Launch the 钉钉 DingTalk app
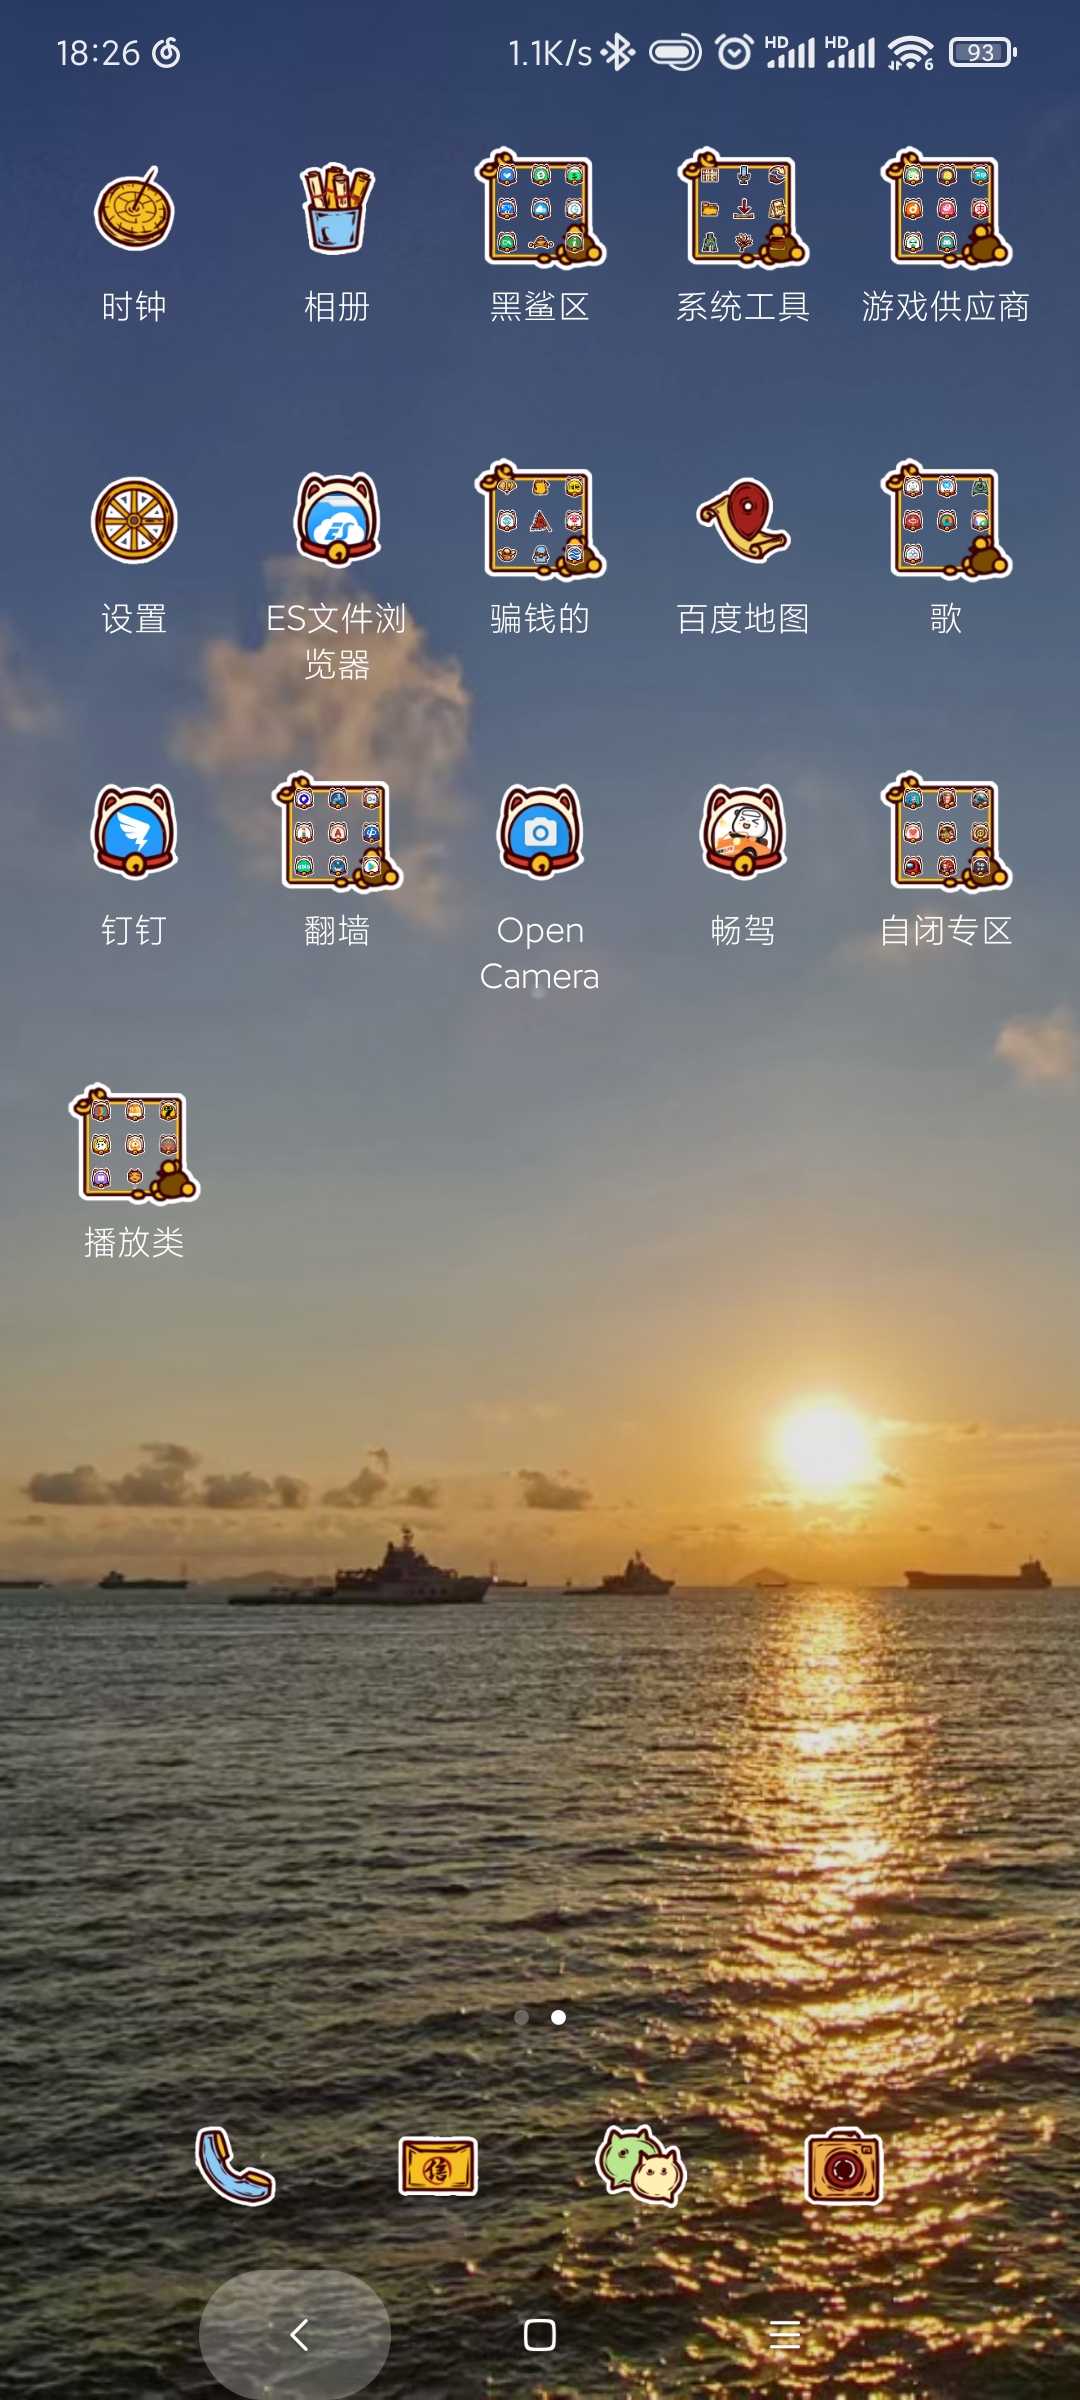 [x=134, y=833]
